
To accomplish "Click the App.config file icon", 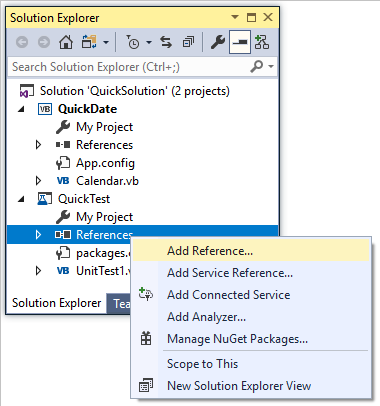I will (63, 163).
